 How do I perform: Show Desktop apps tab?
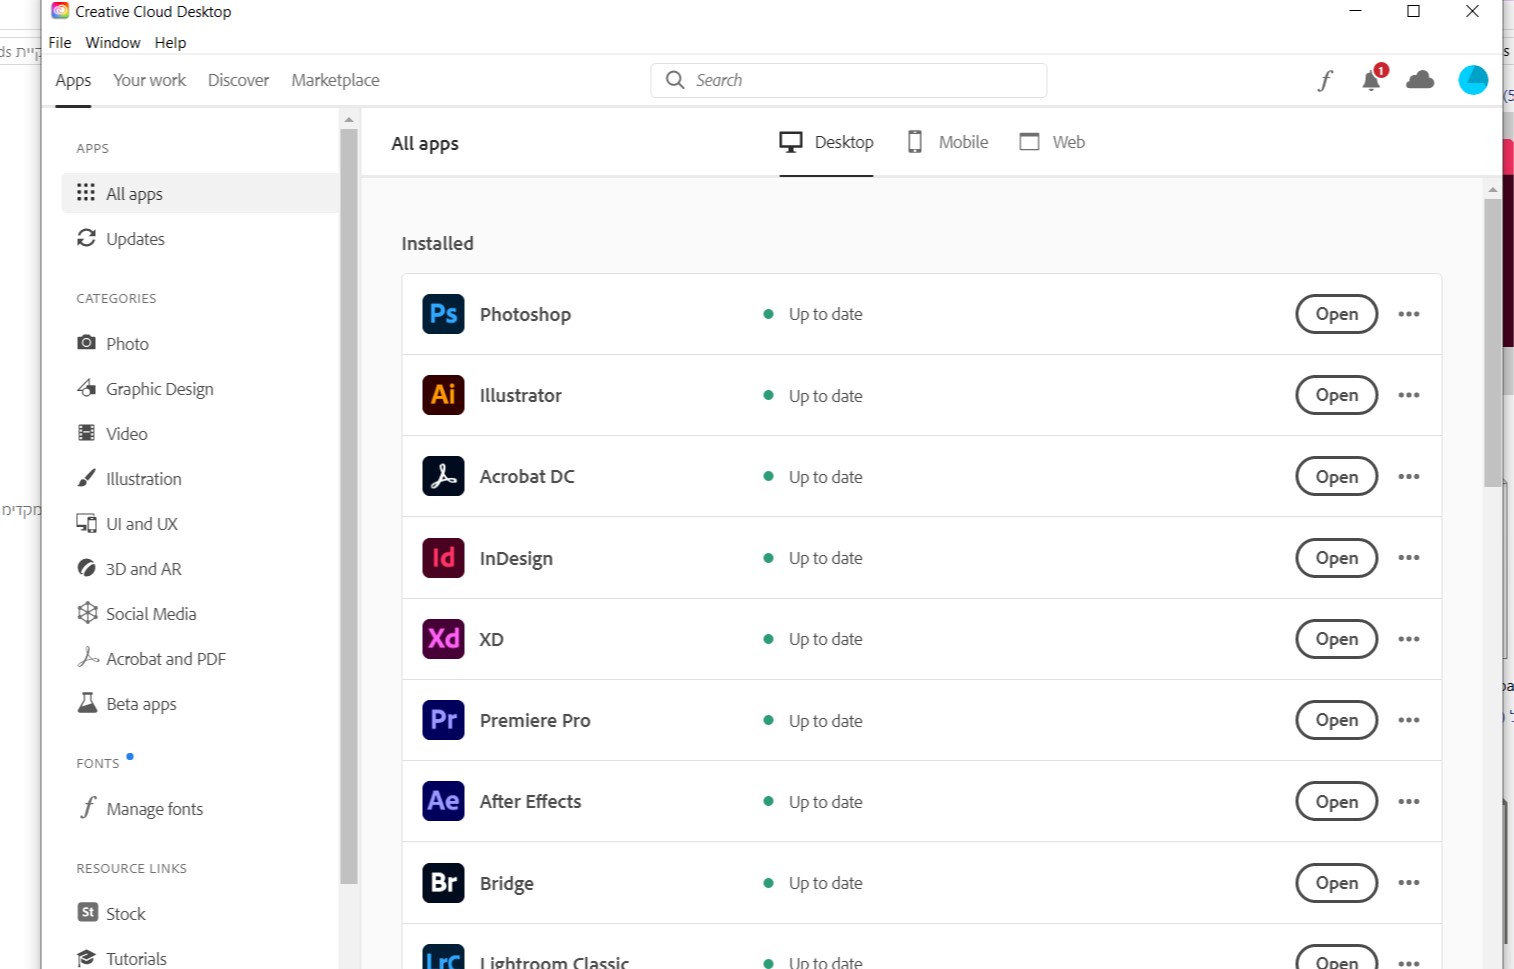tap(826, 142)
